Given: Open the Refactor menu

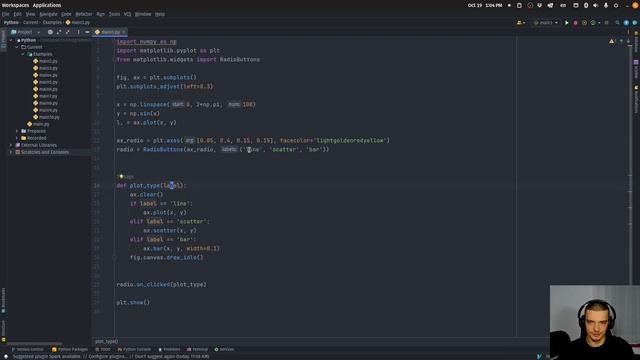Looking at the screenshot, I should coord(84,14).
